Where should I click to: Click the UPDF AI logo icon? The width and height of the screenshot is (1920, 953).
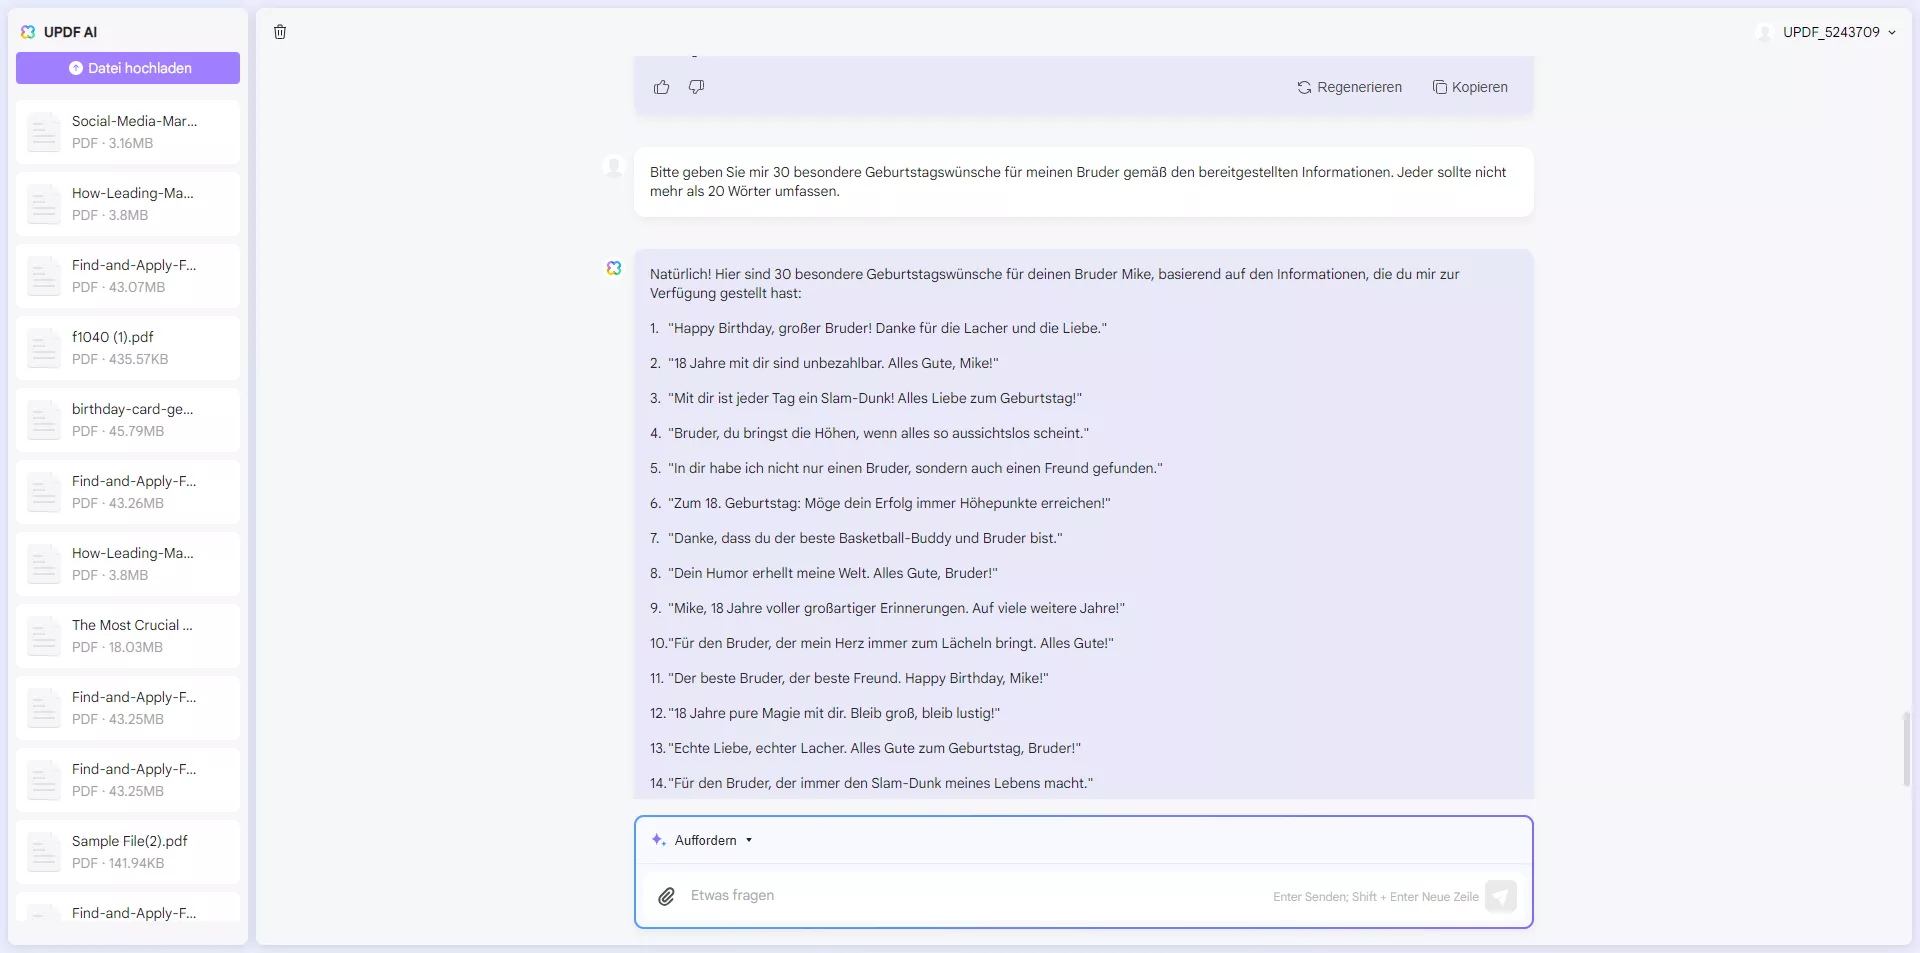(28, 32)
